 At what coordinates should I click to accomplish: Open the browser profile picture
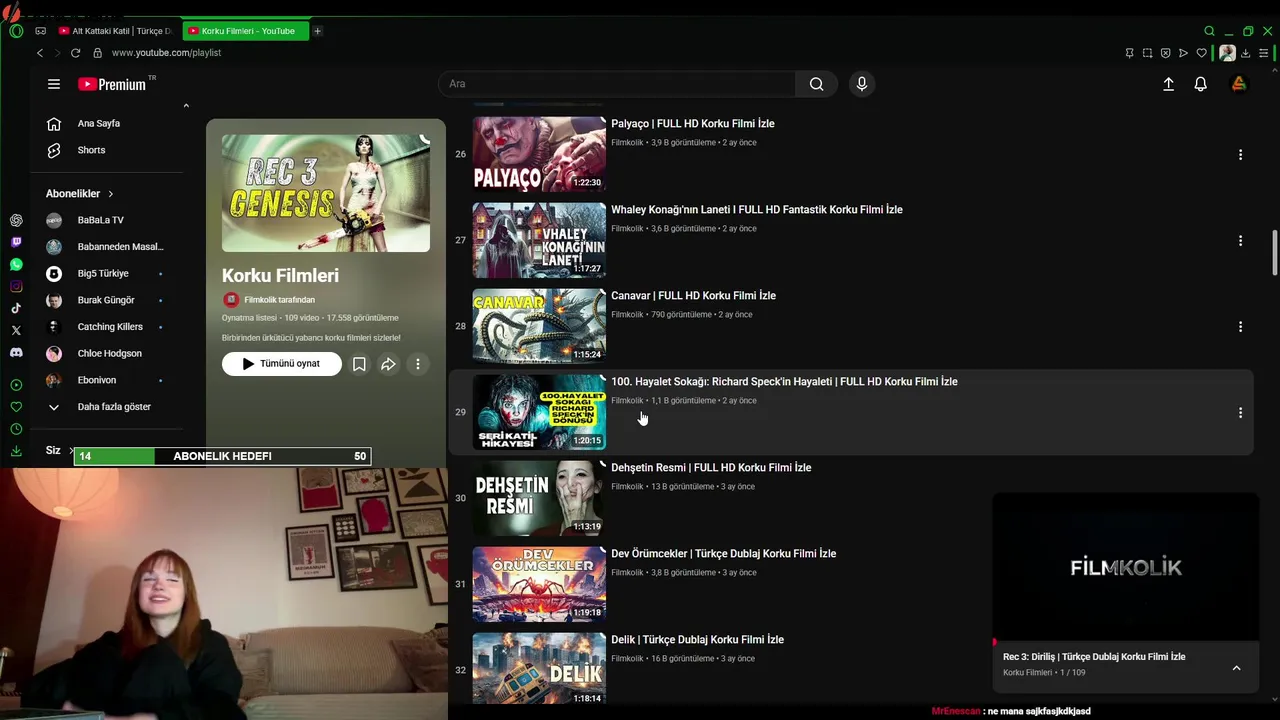tap(1227, 53)
